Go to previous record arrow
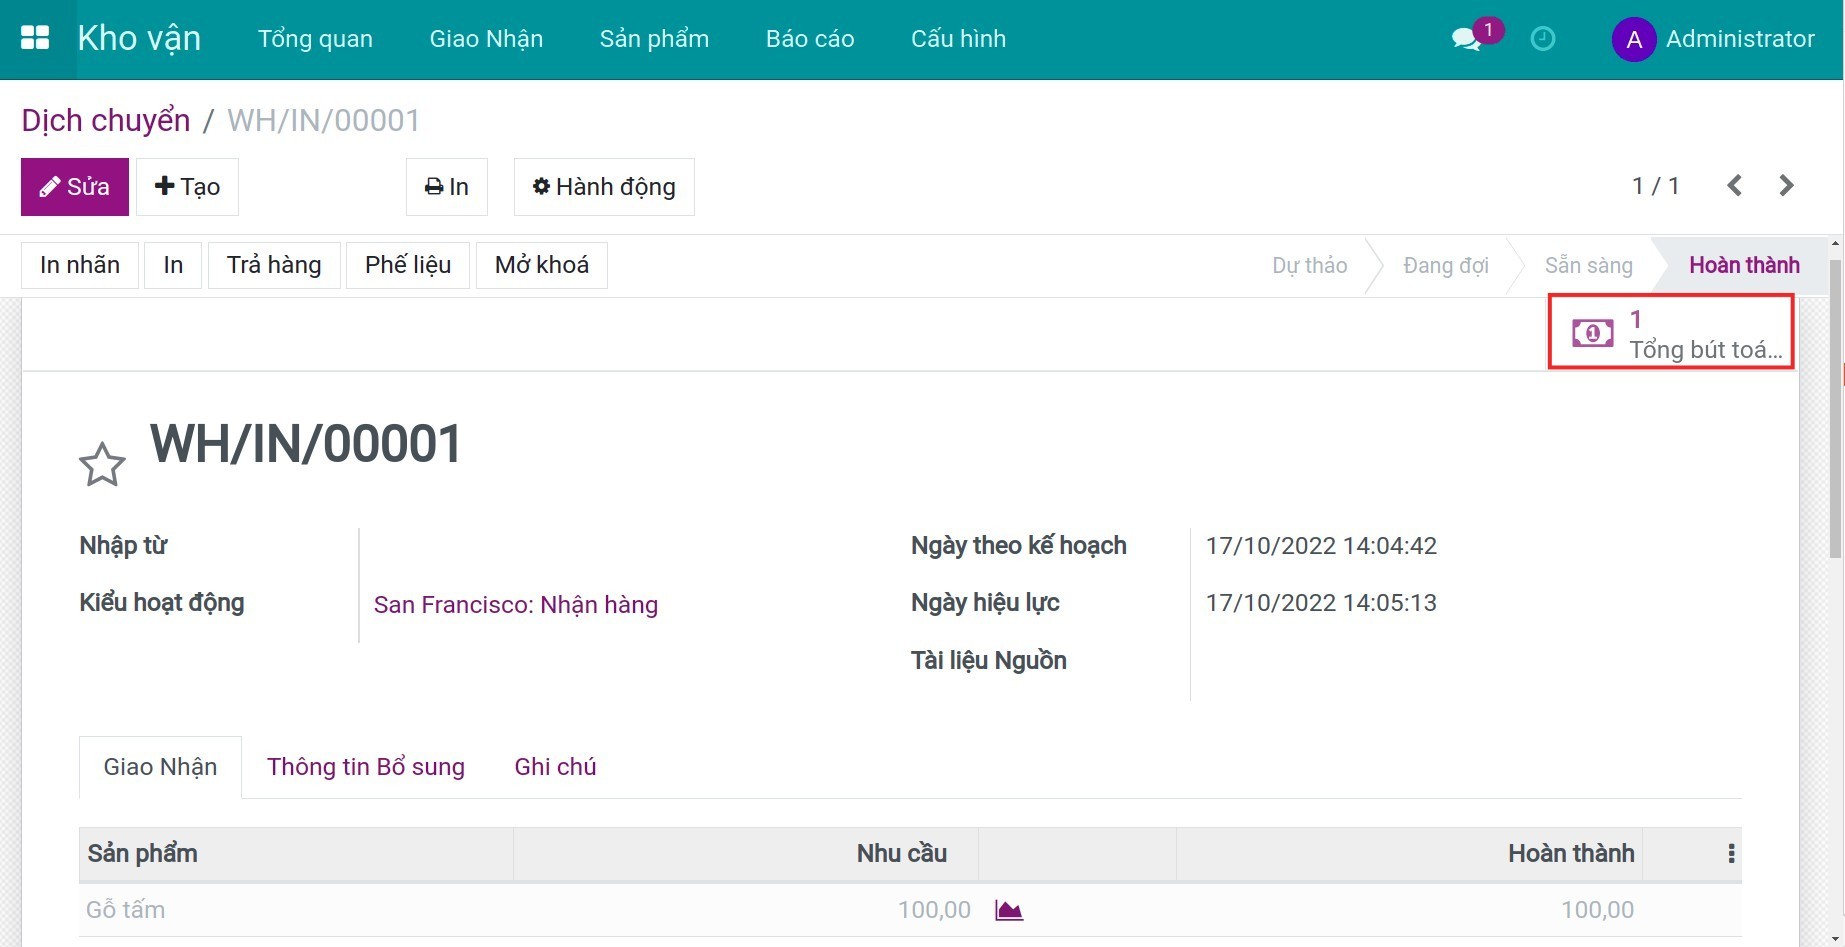Screen dimensions: 1845x947 [1735, 186]
